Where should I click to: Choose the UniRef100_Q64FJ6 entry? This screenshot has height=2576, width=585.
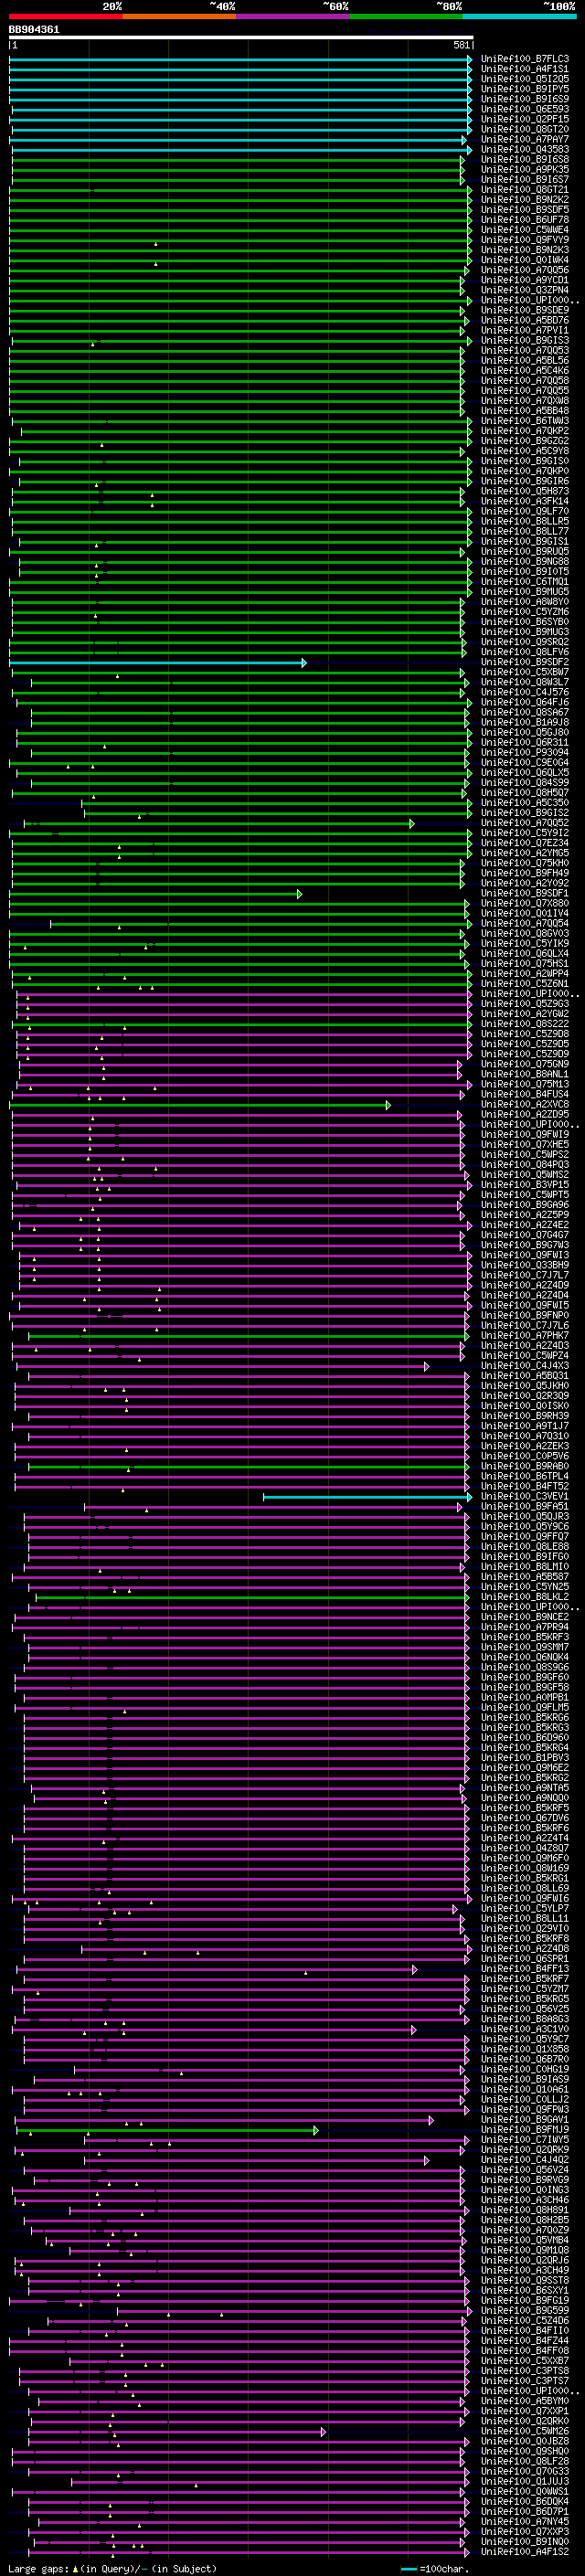coord(525,702)
